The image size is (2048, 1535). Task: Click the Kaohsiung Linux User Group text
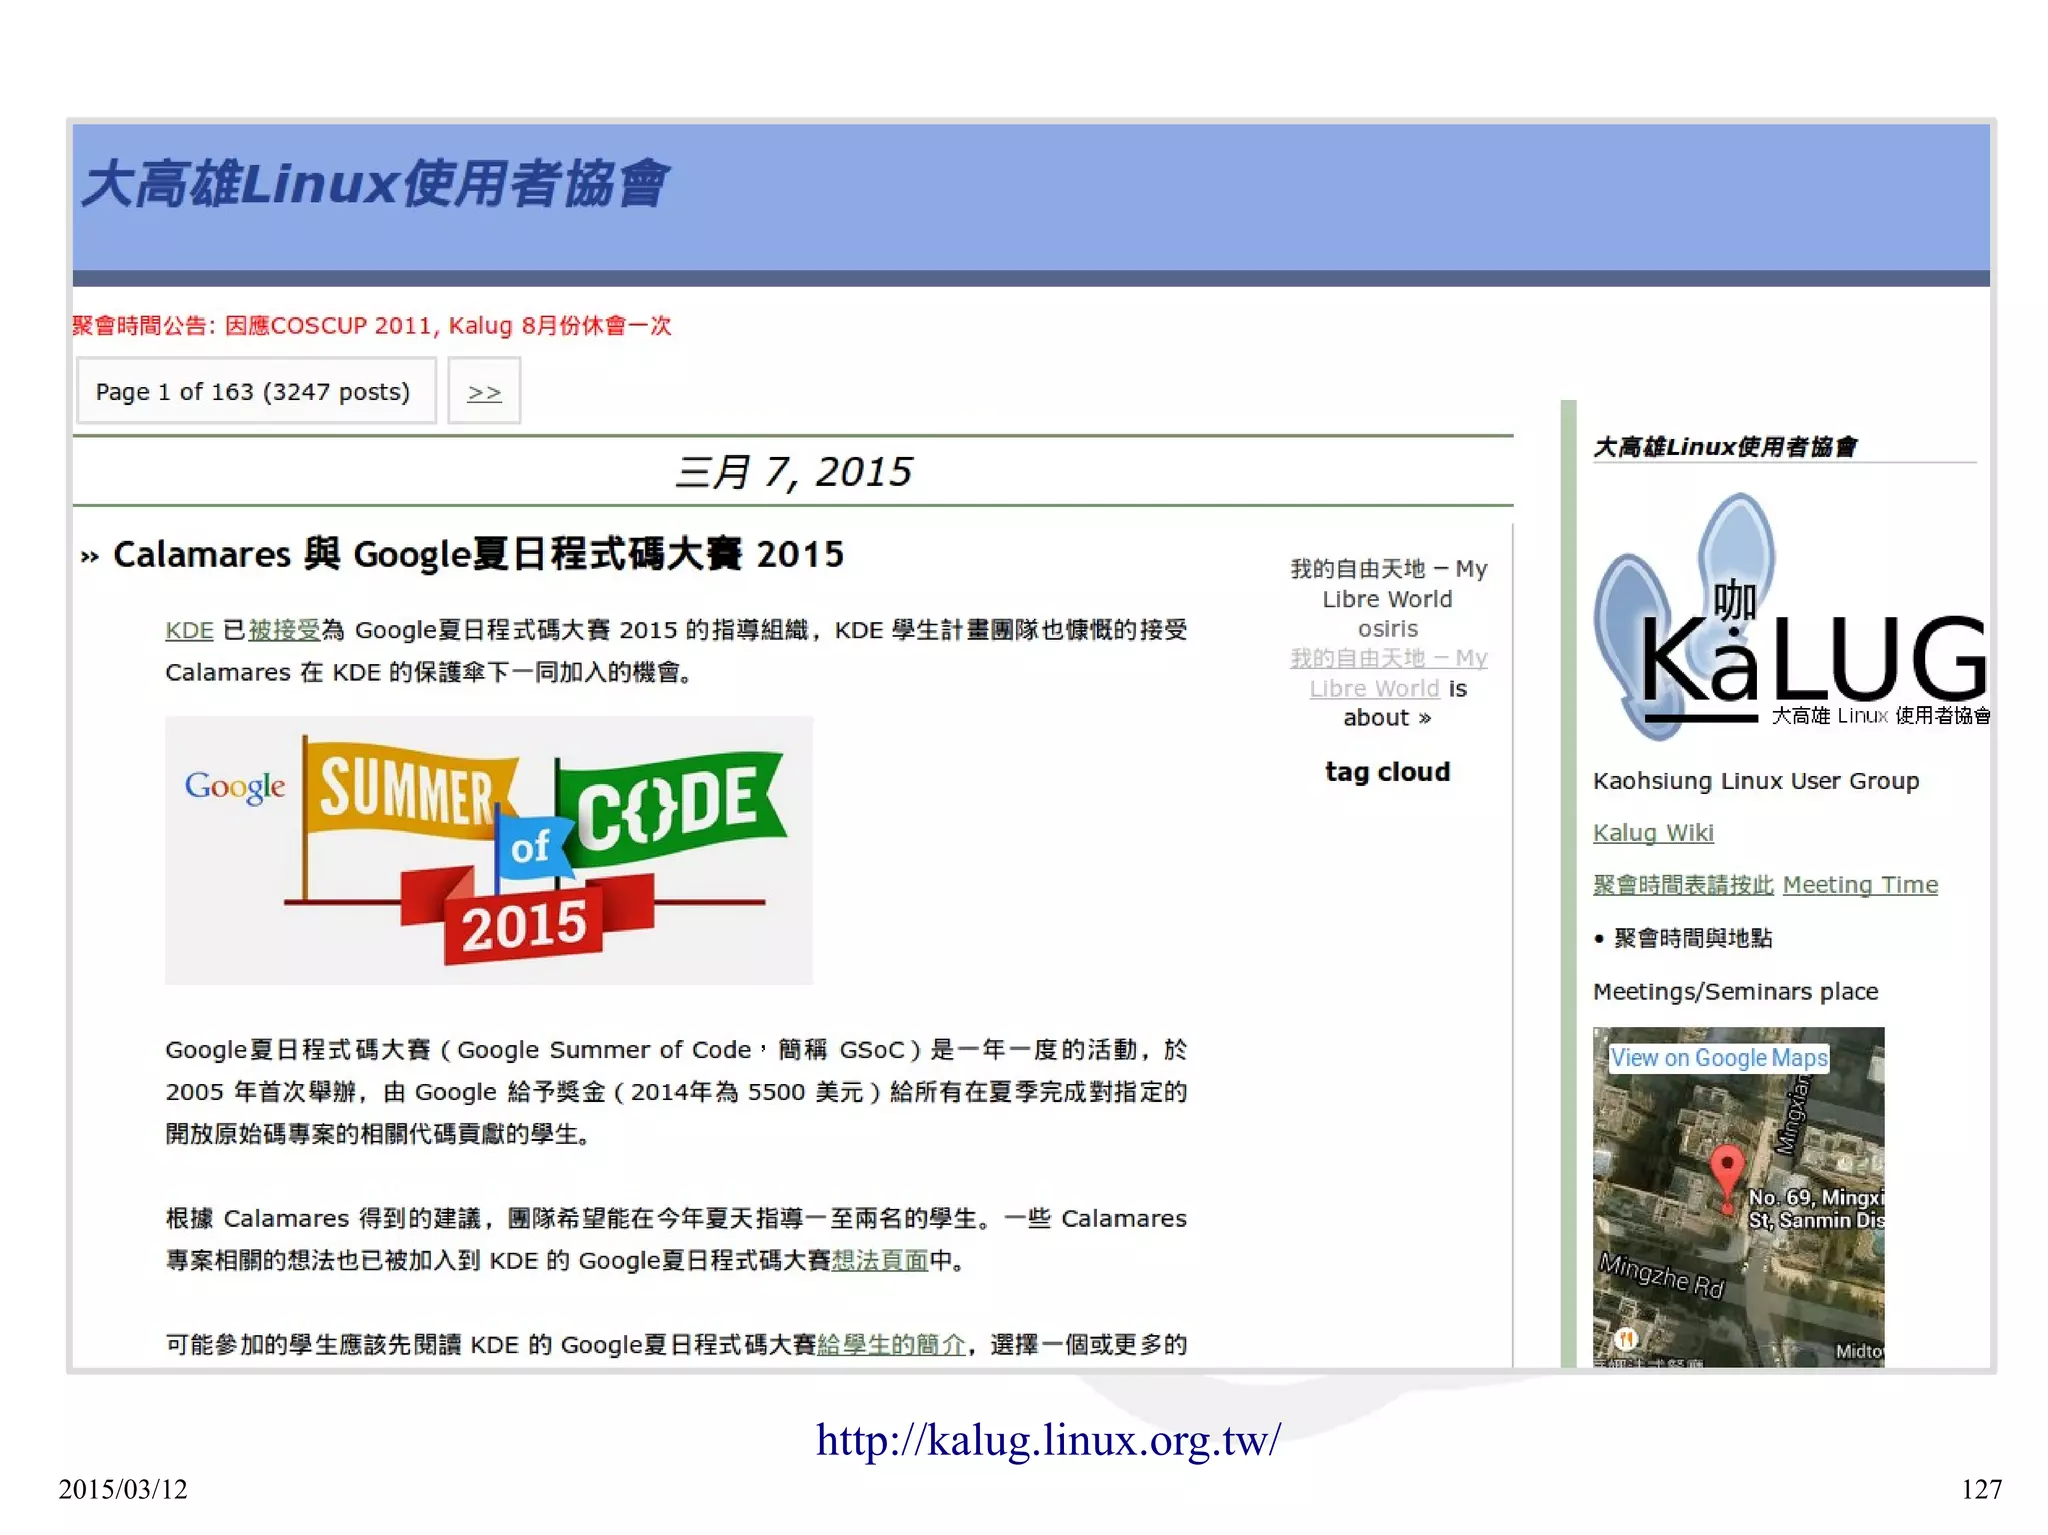[1756, 781]
